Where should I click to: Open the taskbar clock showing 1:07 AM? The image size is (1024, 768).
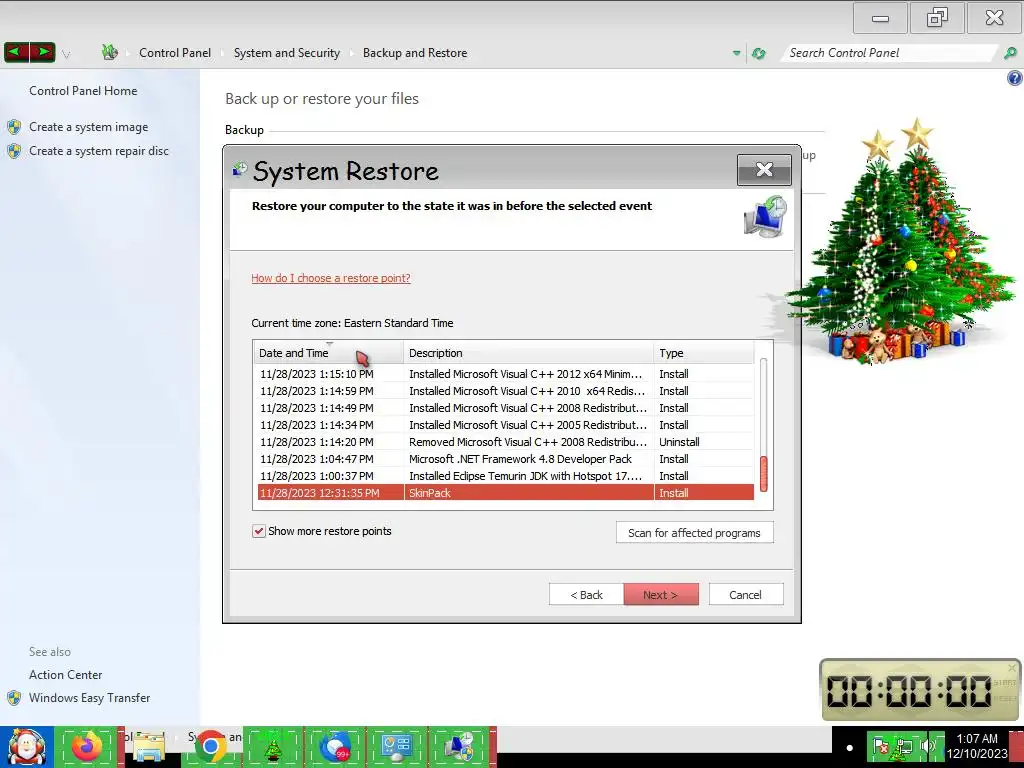click(x=977, y=746)
